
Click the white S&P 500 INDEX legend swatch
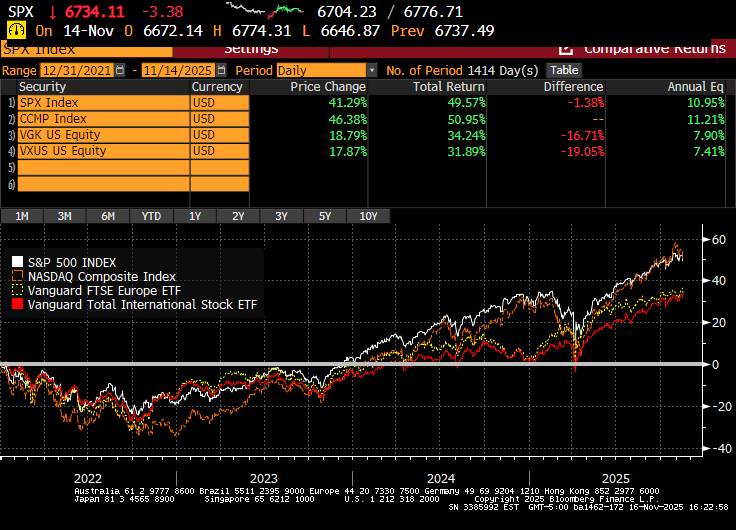pos(17,261)
